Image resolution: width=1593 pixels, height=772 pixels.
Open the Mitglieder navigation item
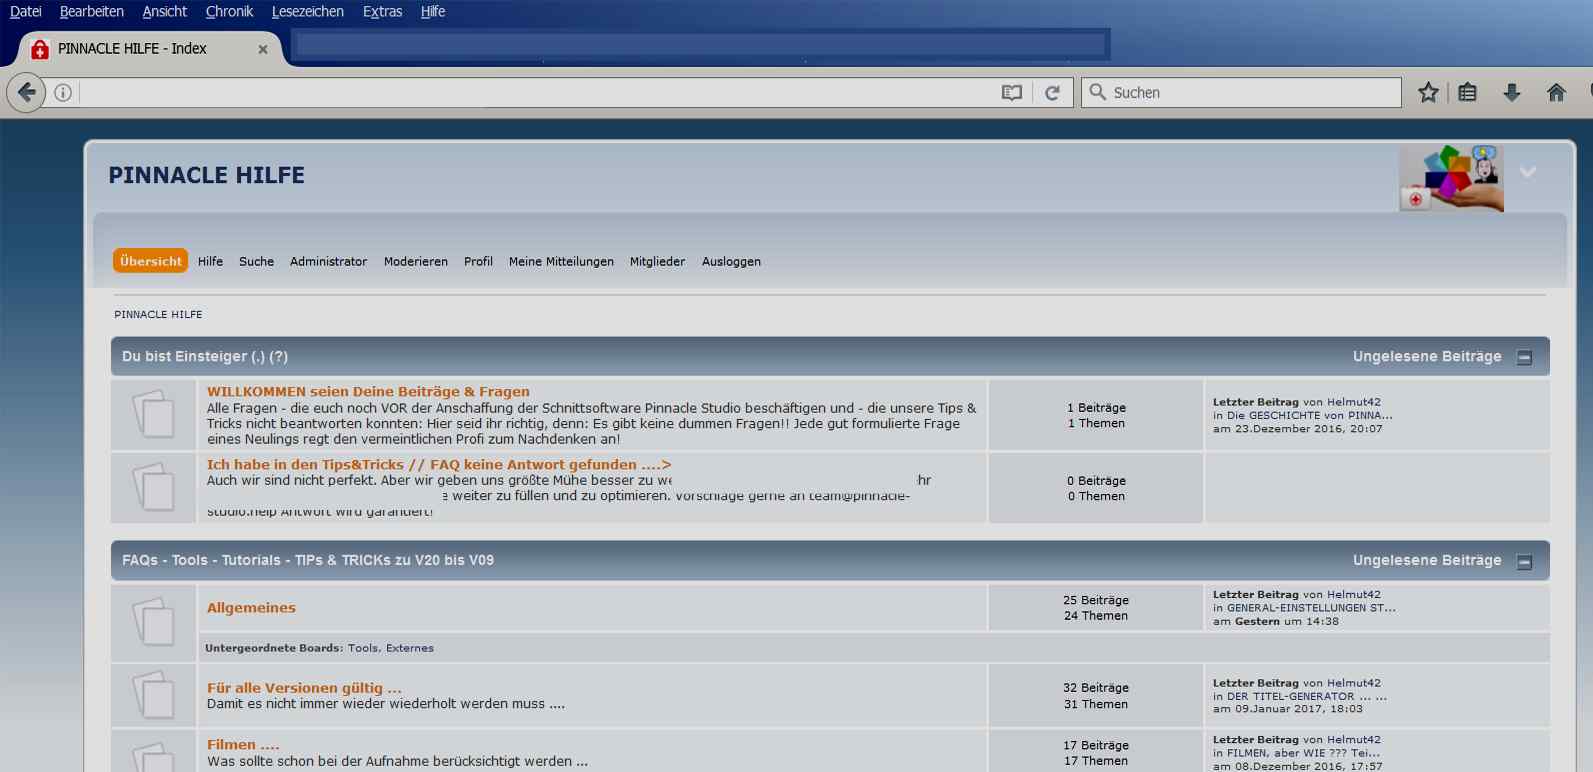click(657, 262)
